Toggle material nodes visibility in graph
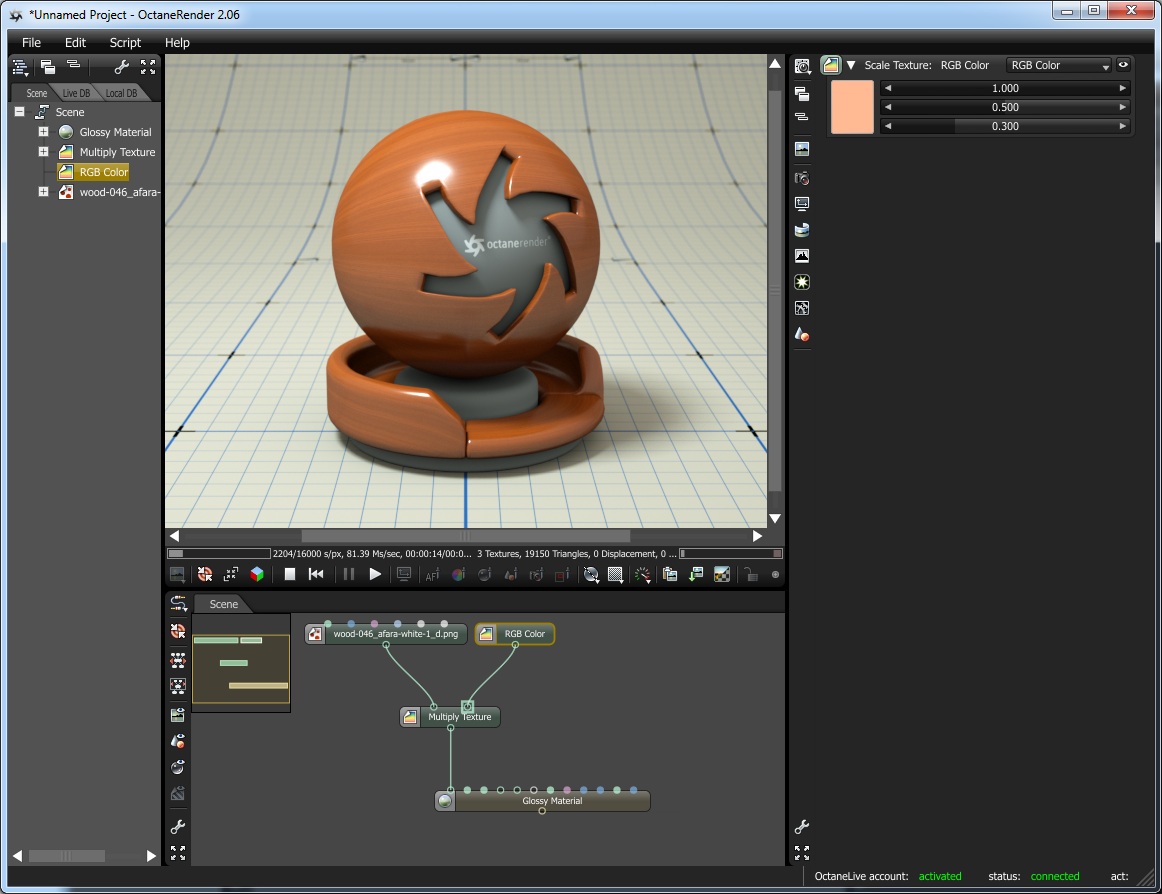 tap(178, 766)
